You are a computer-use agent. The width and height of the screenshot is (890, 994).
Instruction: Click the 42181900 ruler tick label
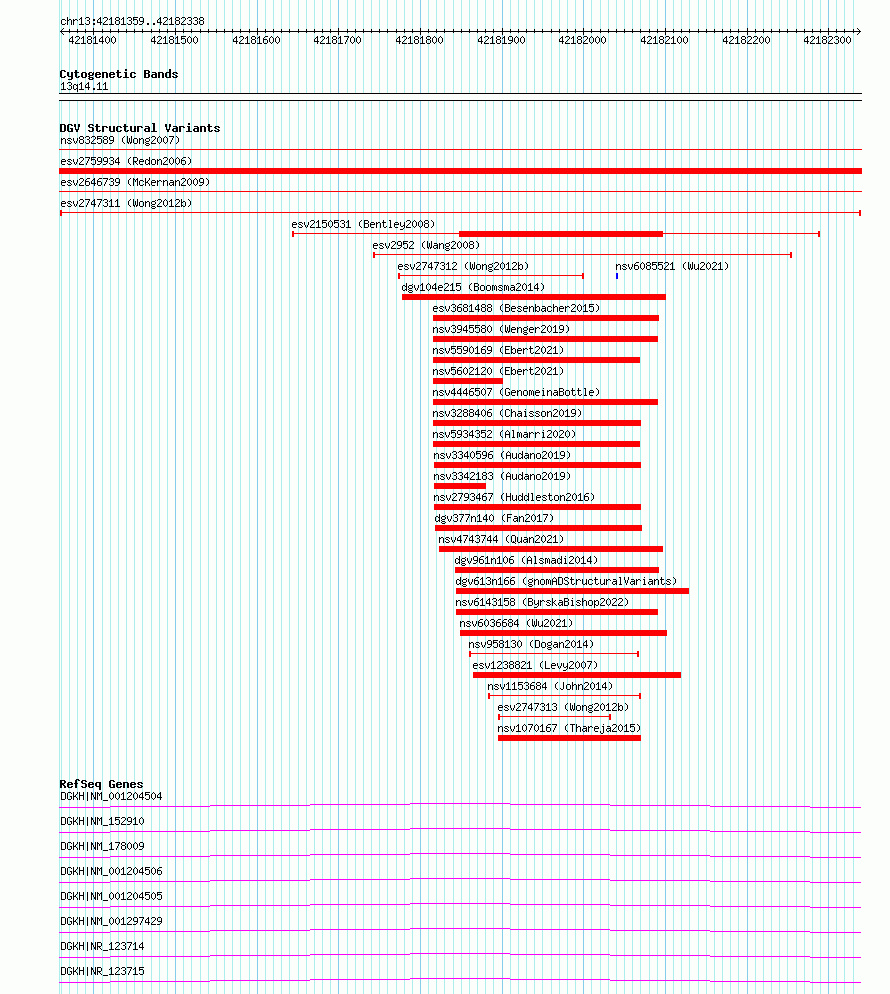pos(501,40)
